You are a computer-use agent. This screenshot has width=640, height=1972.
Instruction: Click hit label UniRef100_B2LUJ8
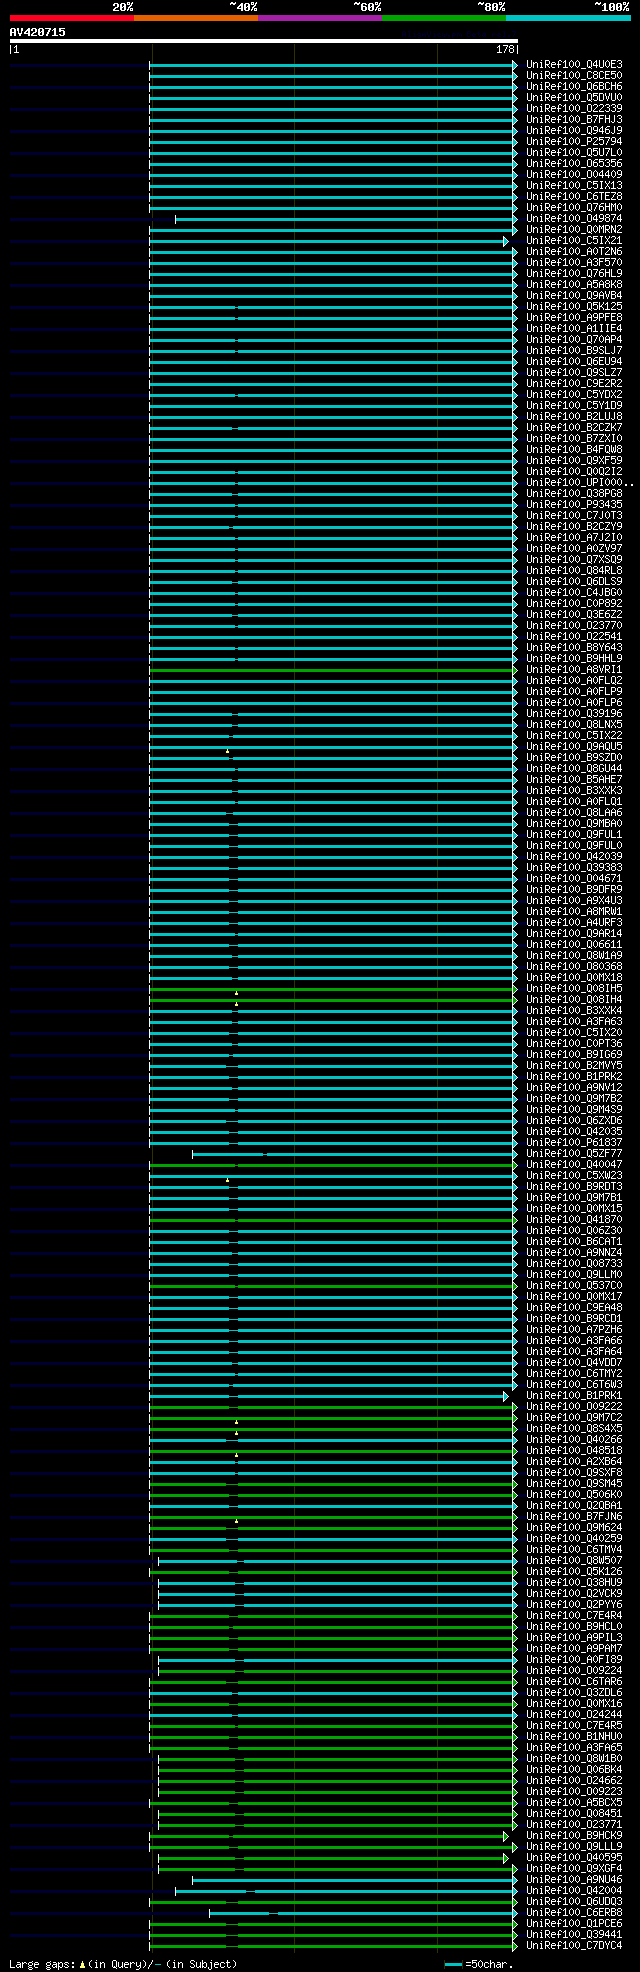coord(574,416)
